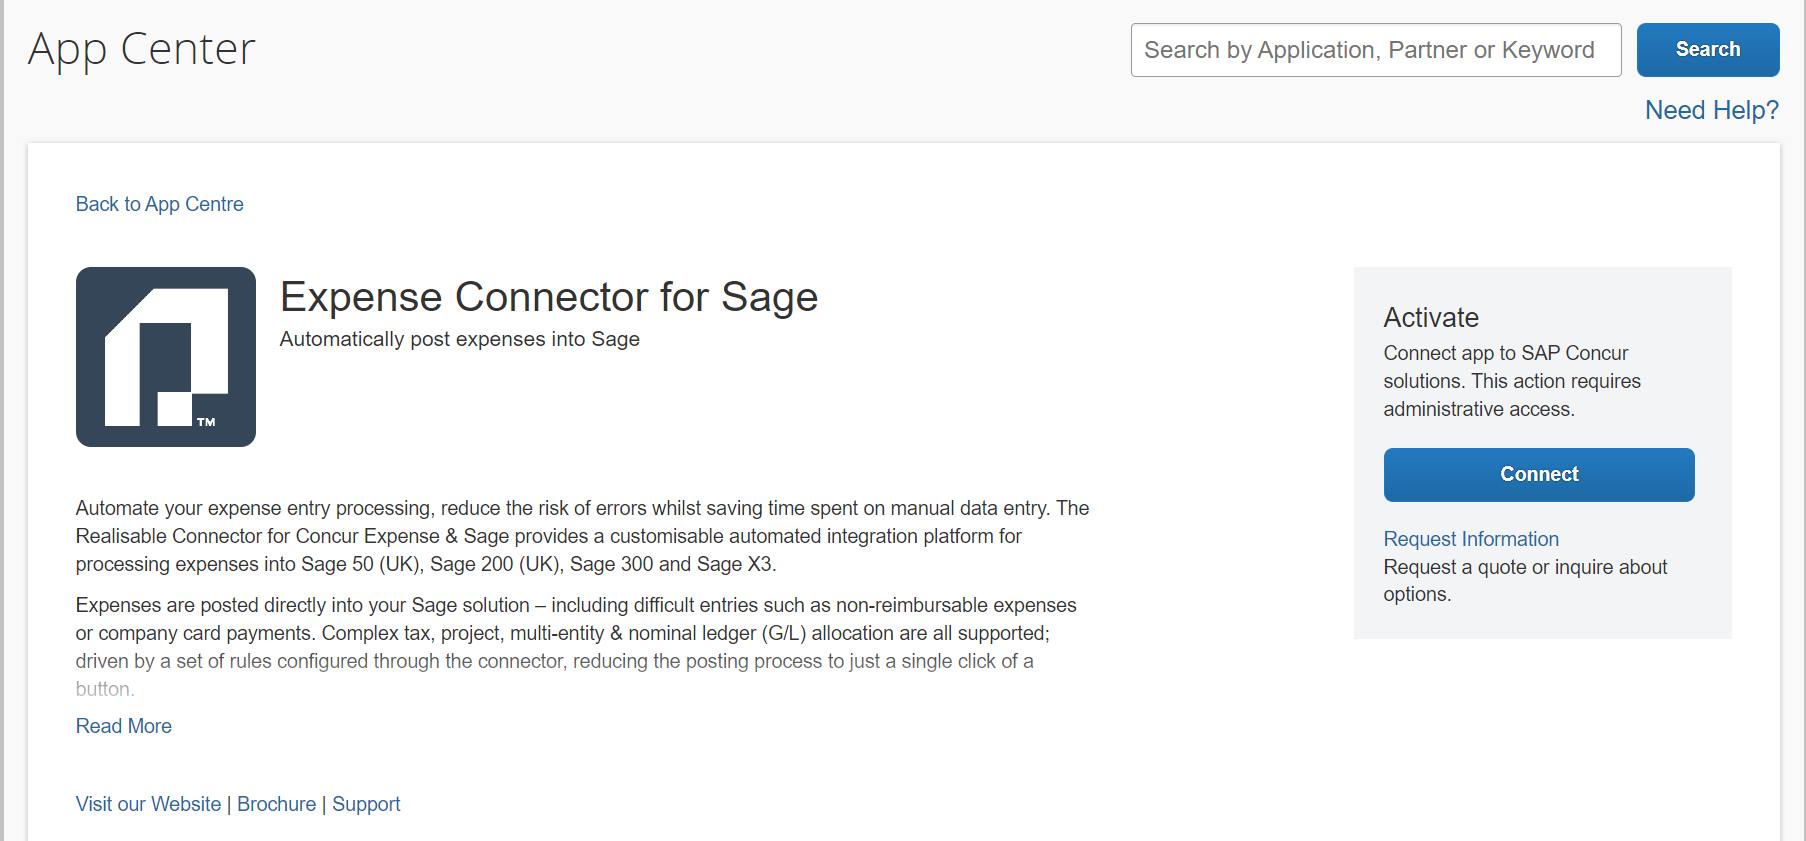Click the Expense Connector for Sage logo

[166, 357]
